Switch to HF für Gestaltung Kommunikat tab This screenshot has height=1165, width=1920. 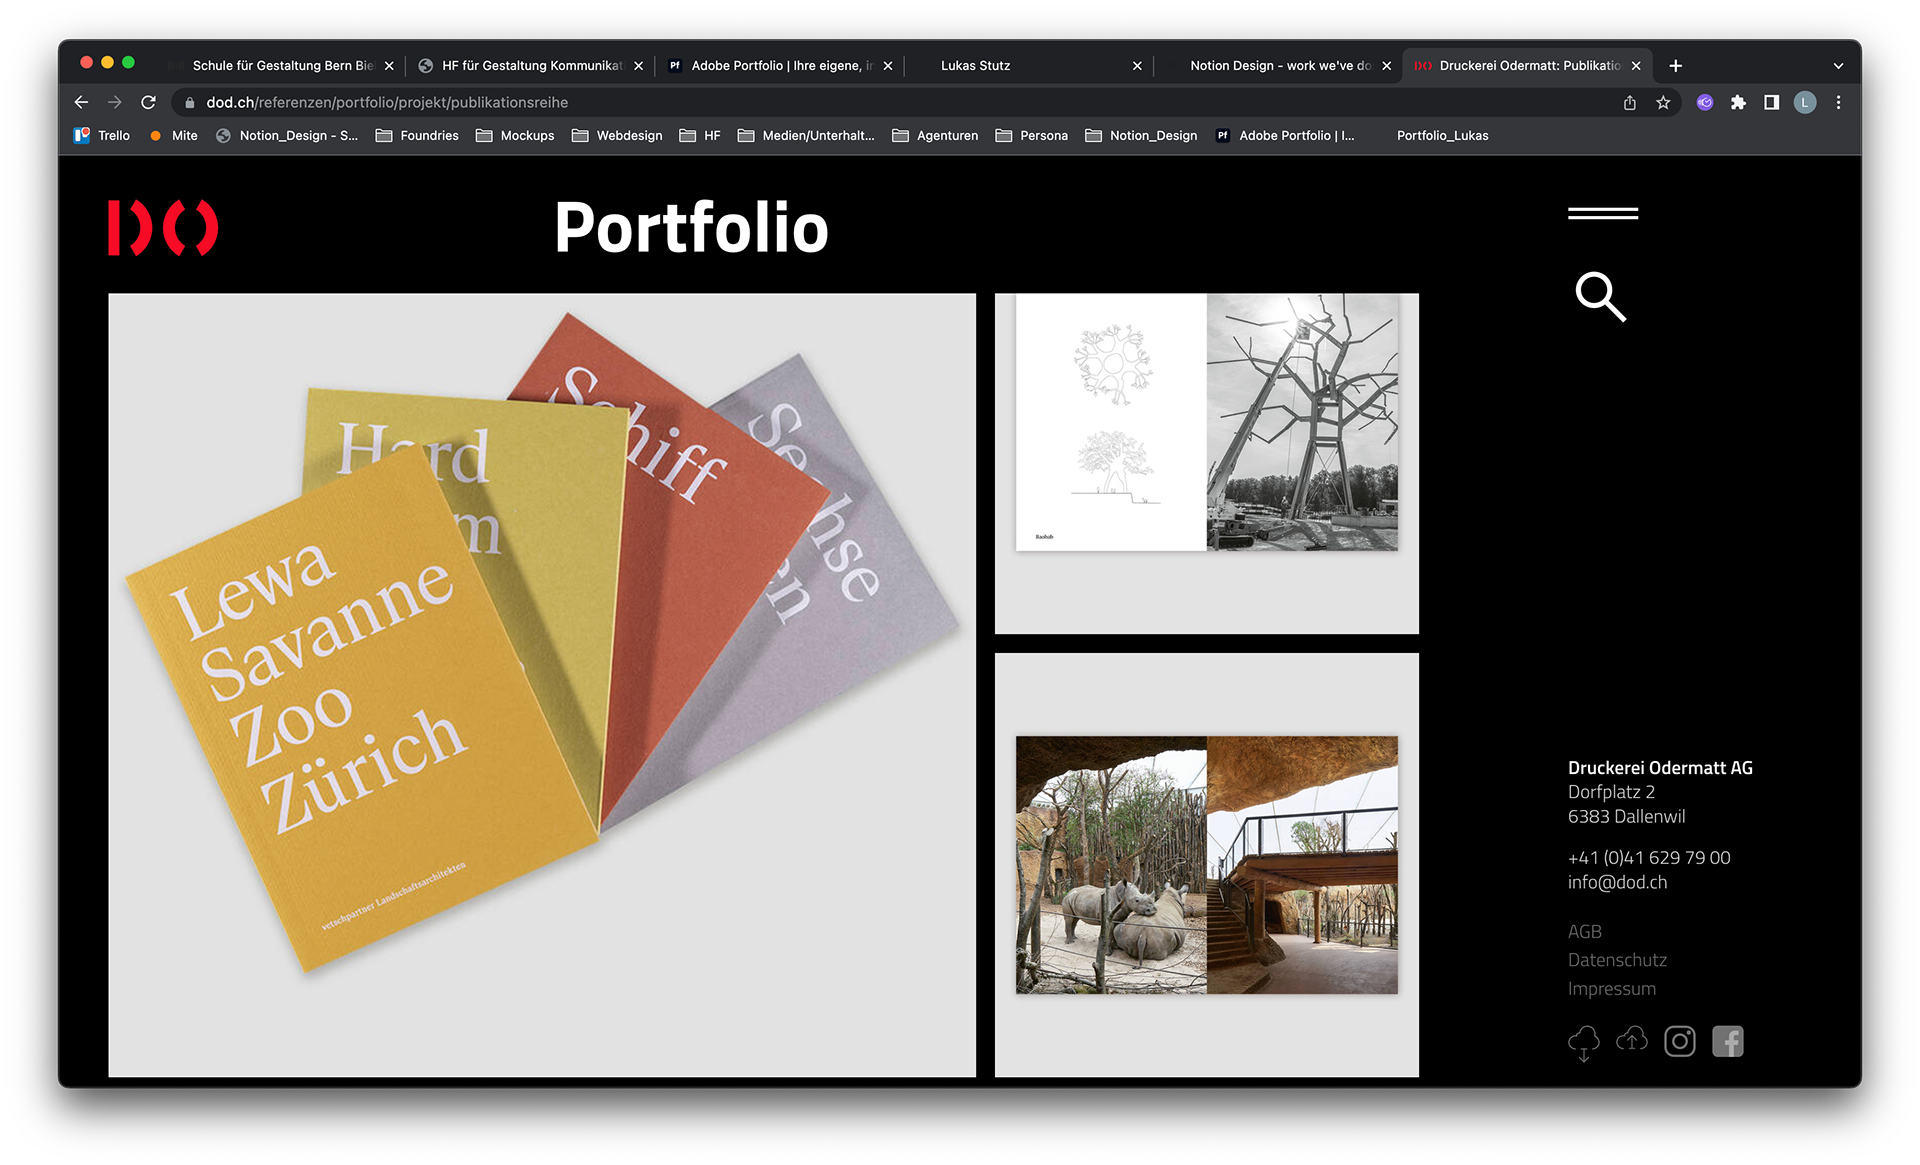[x=530, y=66]
